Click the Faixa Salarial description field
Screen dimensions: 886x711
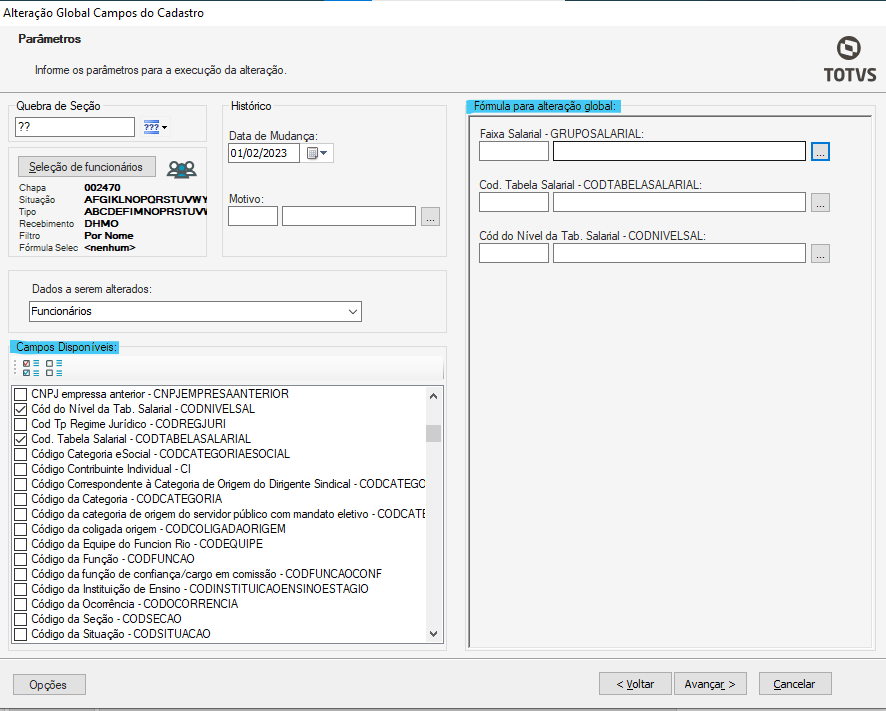click(x=678, y=152)
